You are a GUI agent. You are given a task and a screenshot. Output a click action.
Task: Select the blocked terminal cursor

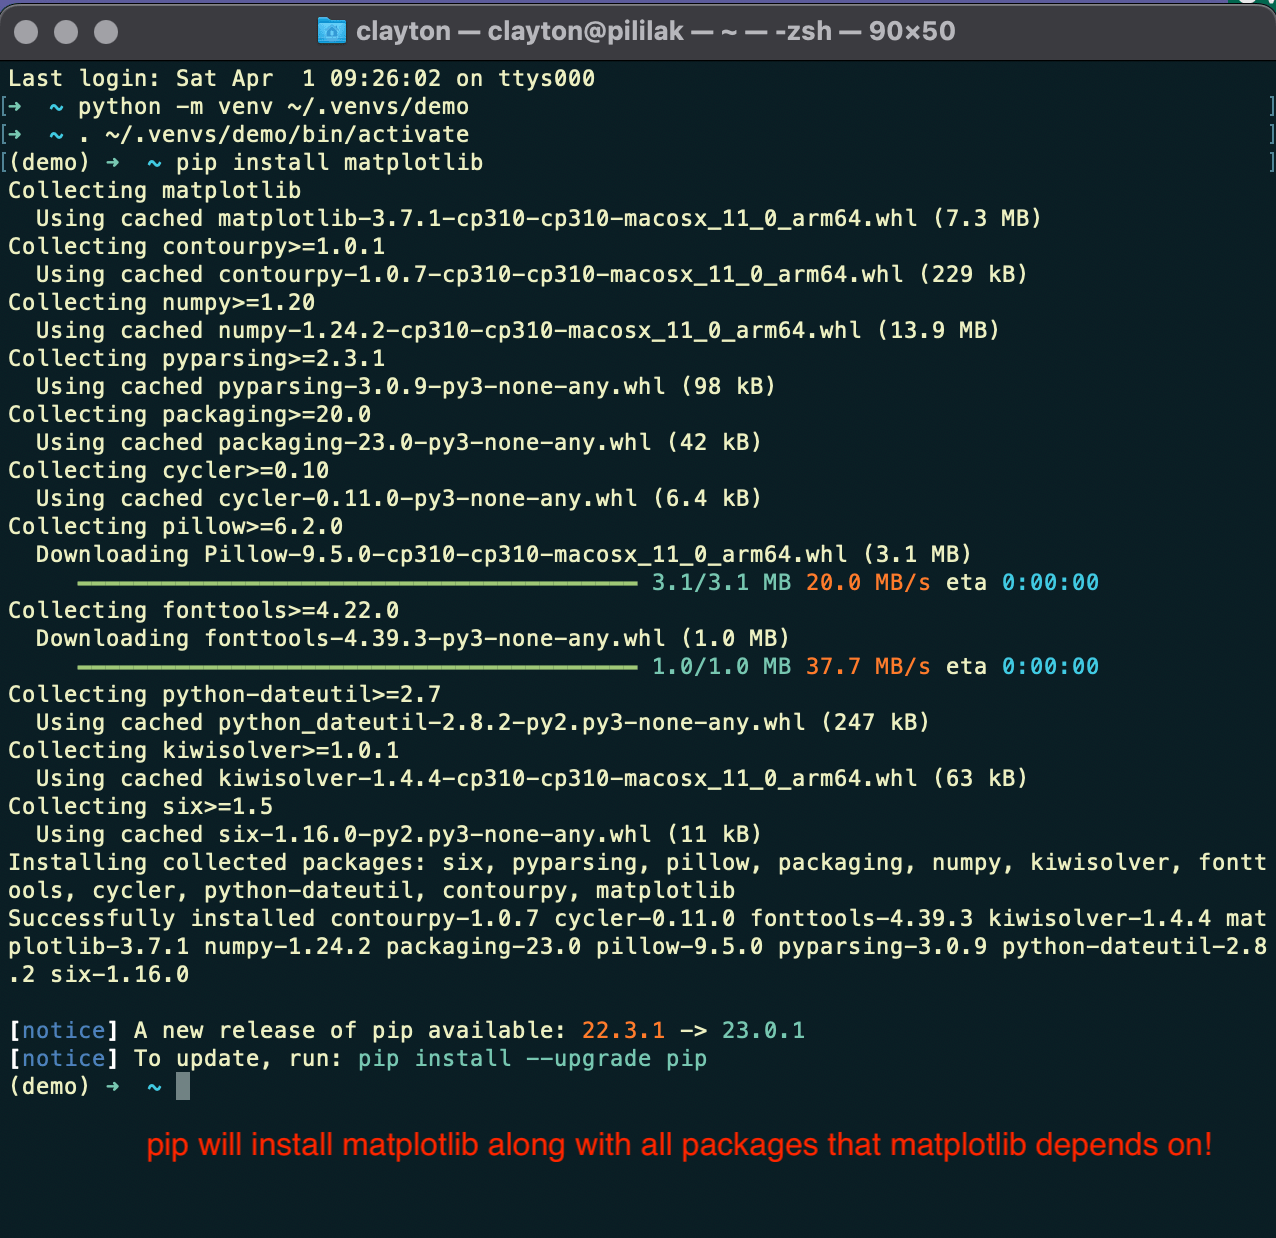click(181, 1086)
